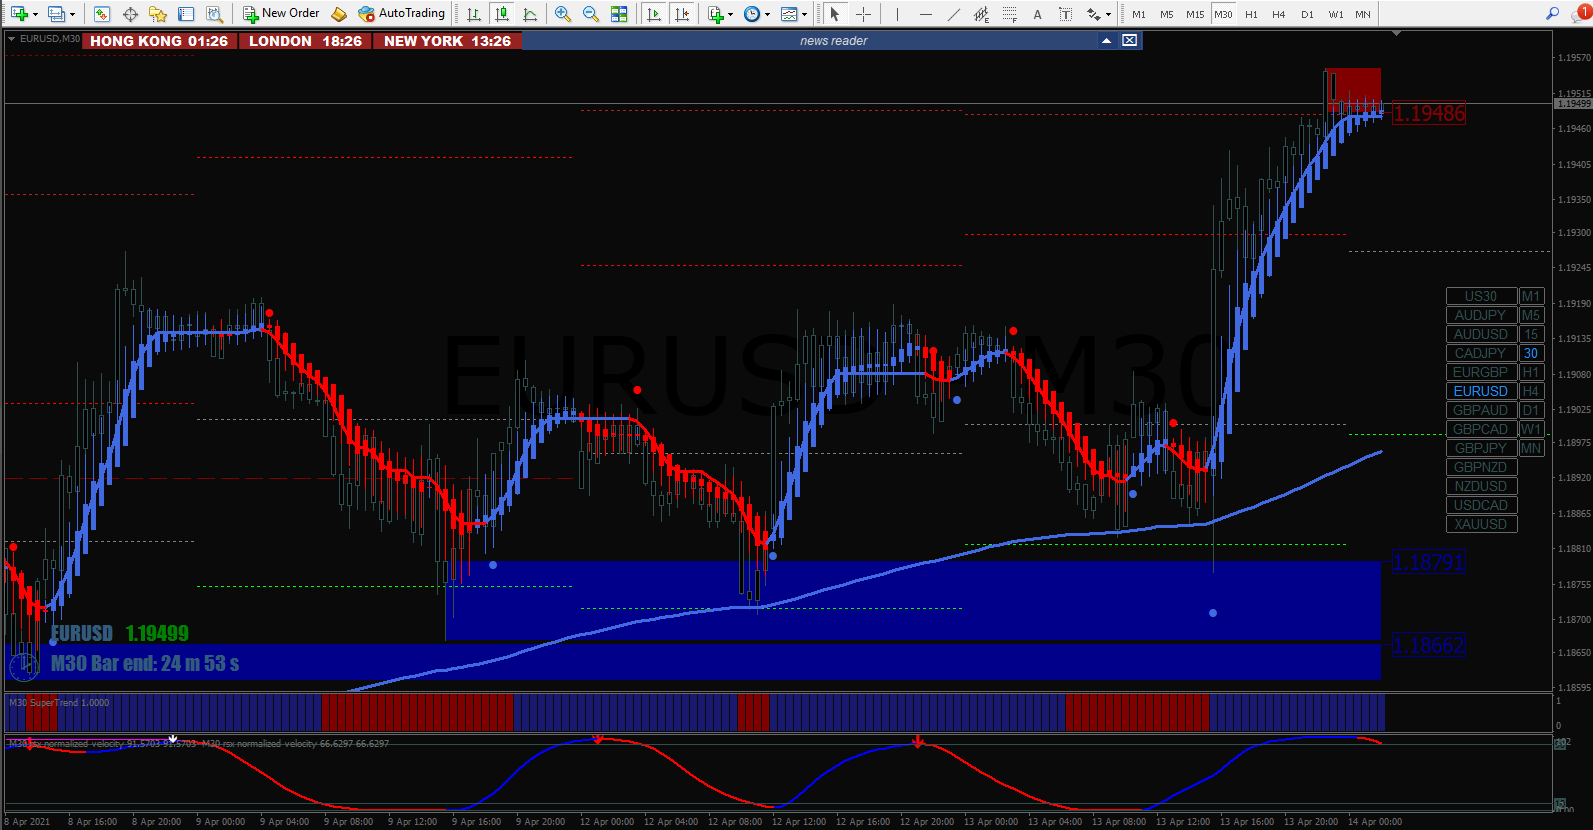1593x830 pixels.
Task: Switch to the MN timeframe in toolbar
Action: point(1363,14)
